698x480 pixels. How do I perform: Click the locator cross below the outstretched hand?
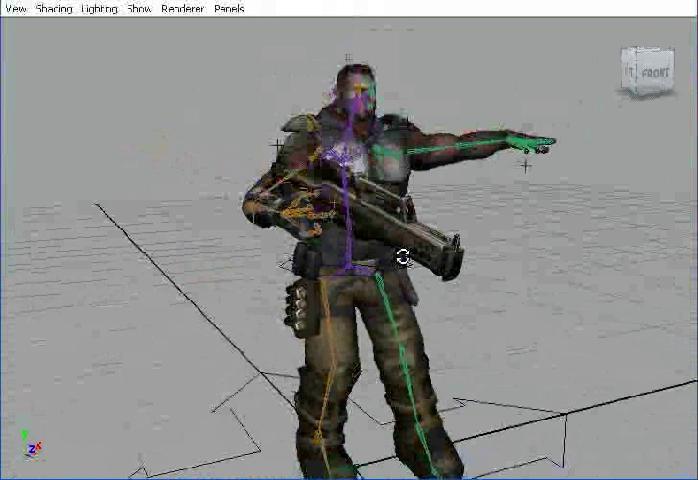pos(526,166)
